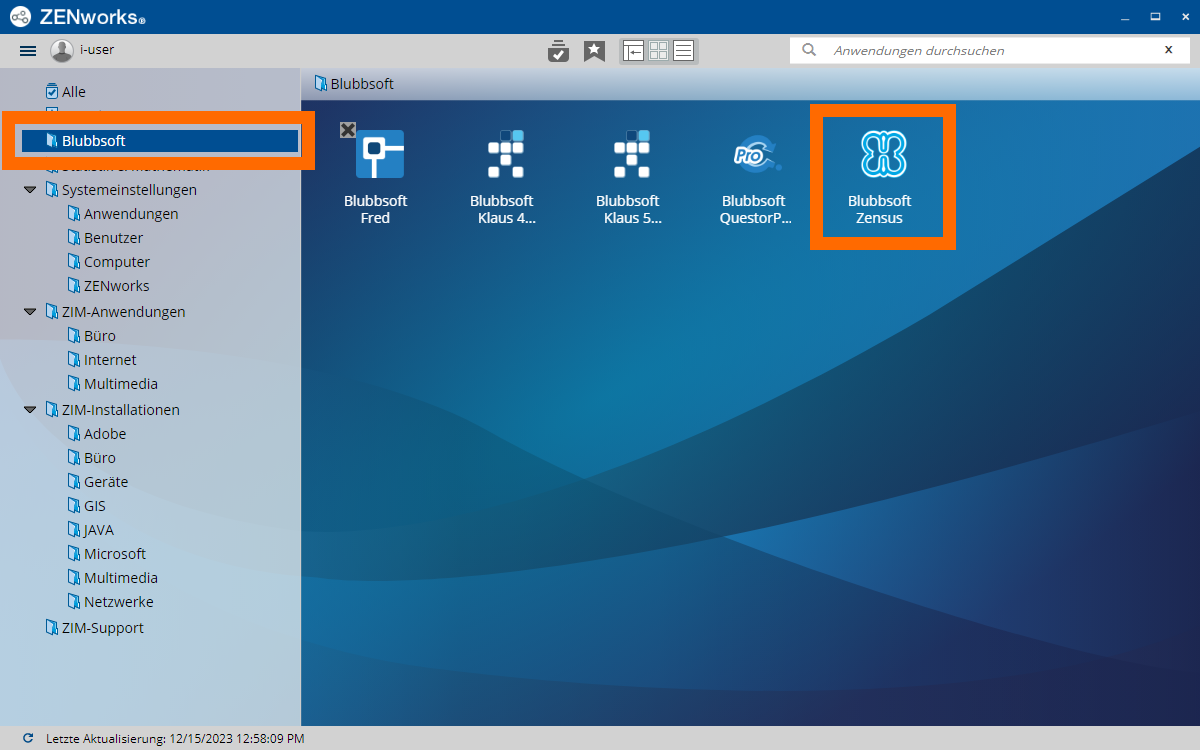Focus the 'Anwendungen durchsuchen' search field
The image size is (1200, 750).
tap(990, 50)
